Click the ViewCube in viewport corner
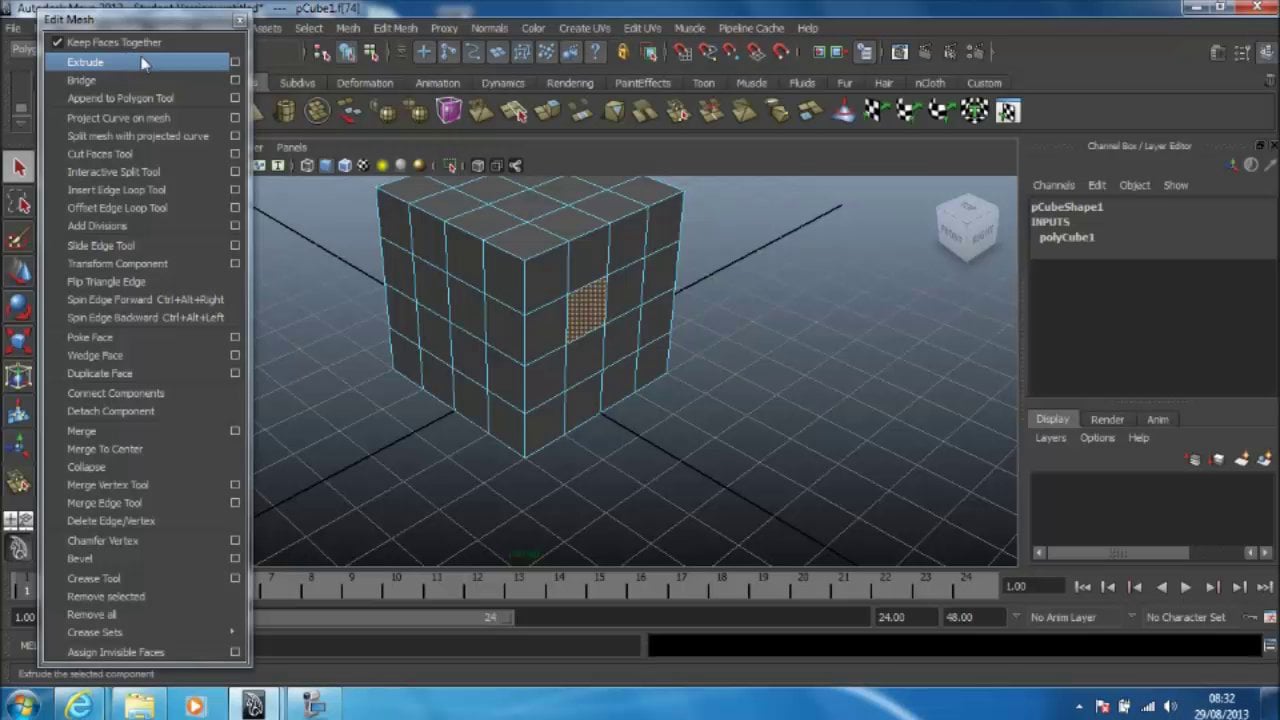Image resolution: width=1280 pixels, height=720 pixels. pos(967,228)
